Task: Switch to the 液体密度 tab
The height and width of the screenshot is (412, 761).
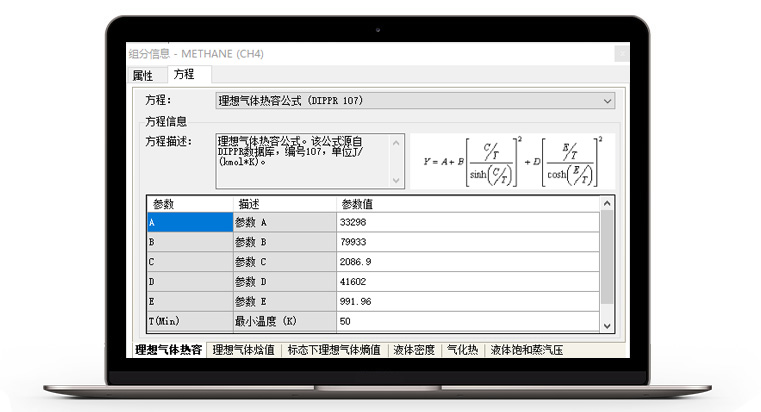Action: 413,350
